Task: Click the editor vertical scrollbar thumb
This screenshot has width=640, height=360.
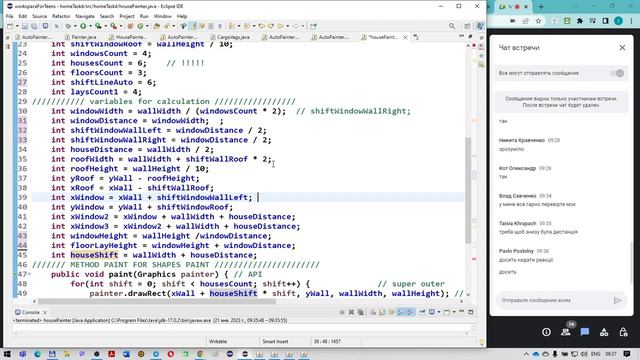Action: pos(468,190)
